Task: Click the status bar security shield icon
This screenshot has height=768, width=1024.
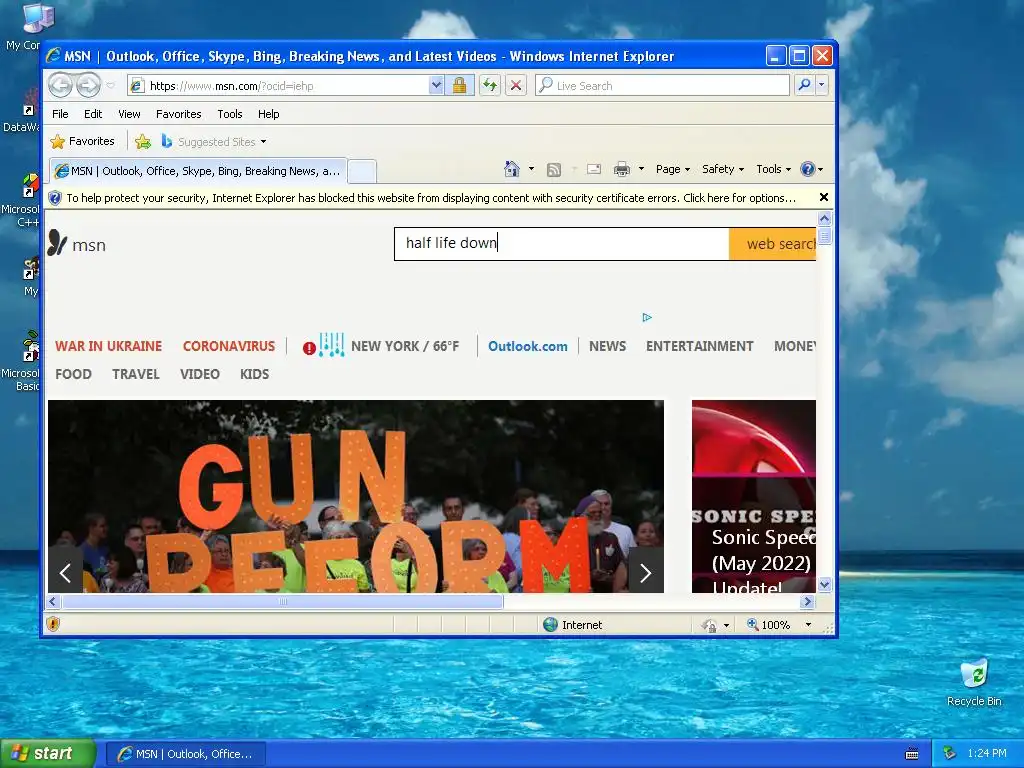Action: tap(54, 624)
